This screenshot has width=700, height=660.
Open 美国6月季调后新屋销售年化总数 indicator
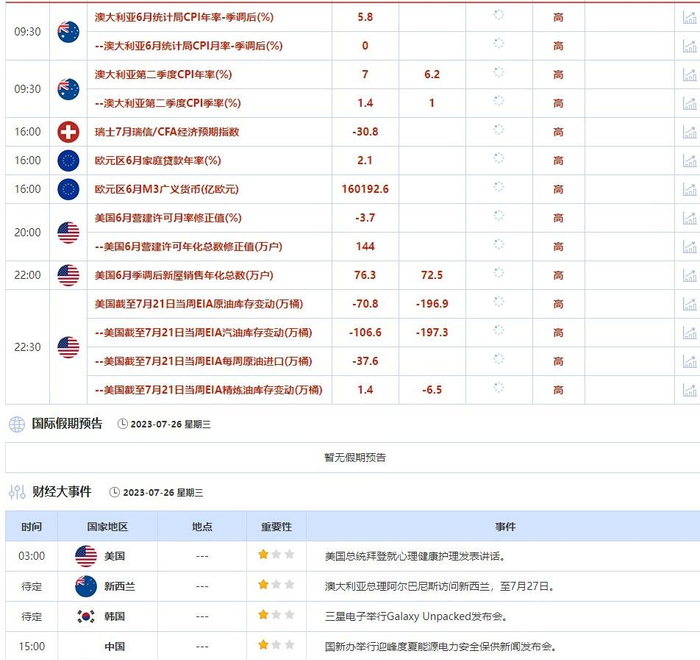click(x=183, y=275)
